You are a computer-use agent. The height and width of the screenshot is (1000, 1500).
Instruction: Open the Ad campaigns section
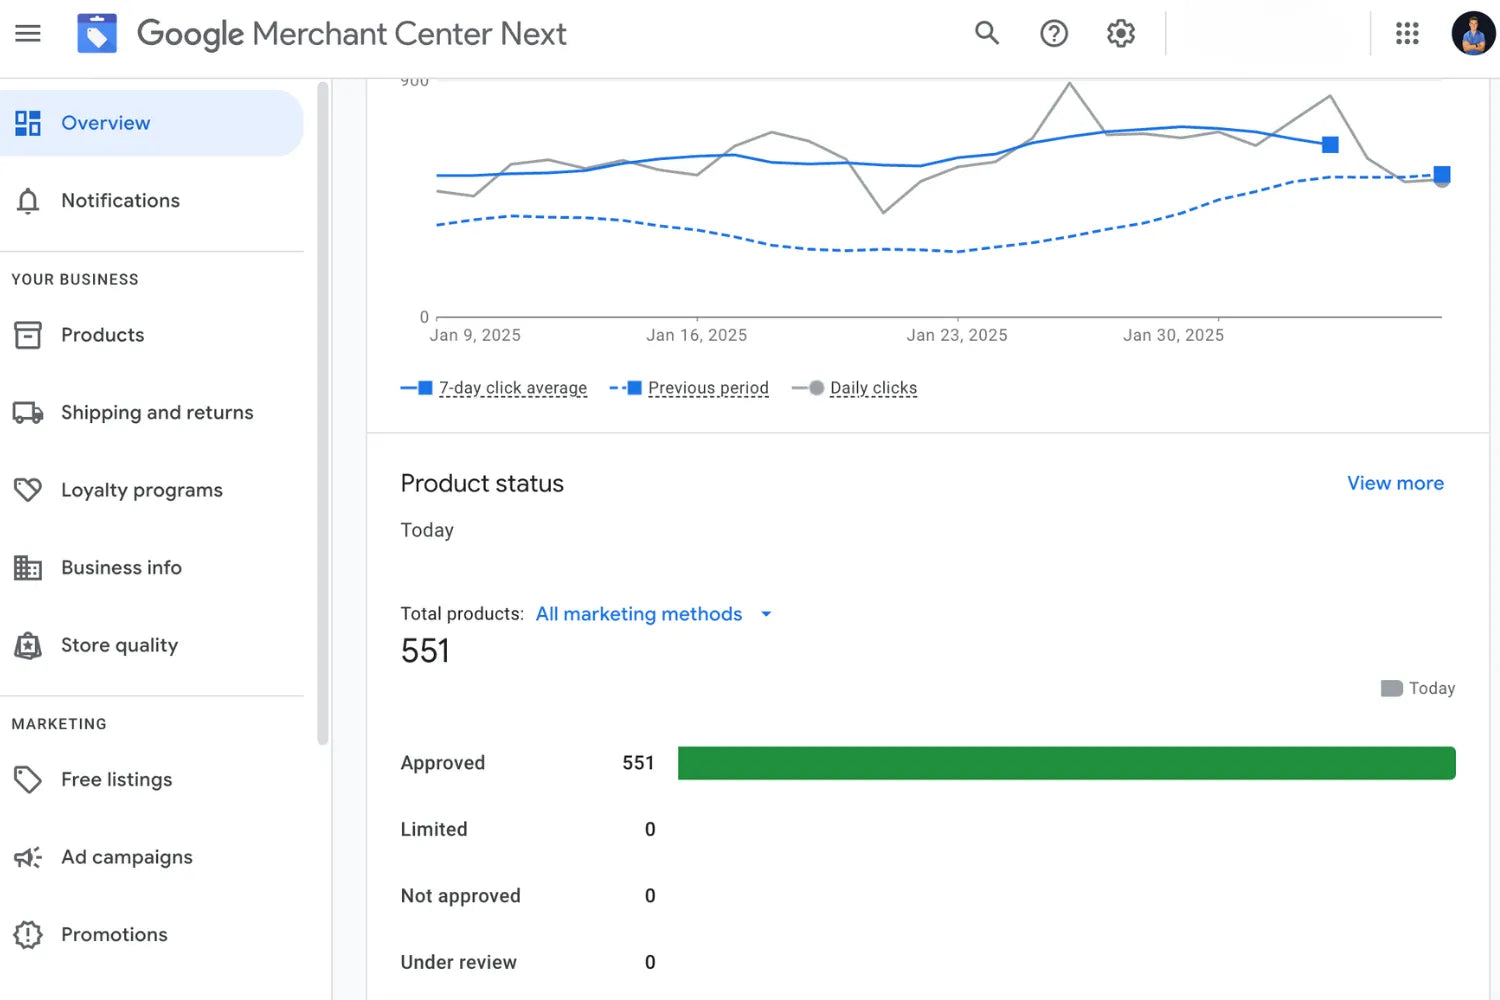[126, 857]
